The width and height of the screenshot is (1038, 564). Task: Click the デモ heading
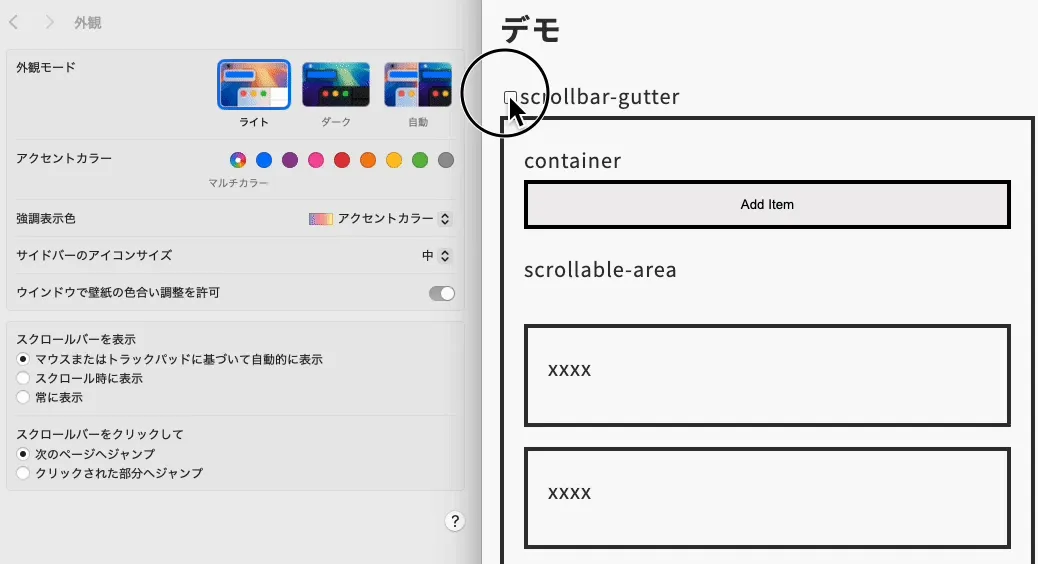coord(531,30)
